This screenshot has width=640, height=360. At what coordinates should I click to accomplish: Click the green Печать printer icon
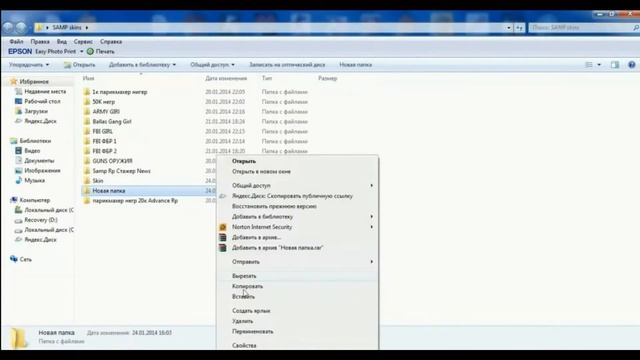[90, 51]
